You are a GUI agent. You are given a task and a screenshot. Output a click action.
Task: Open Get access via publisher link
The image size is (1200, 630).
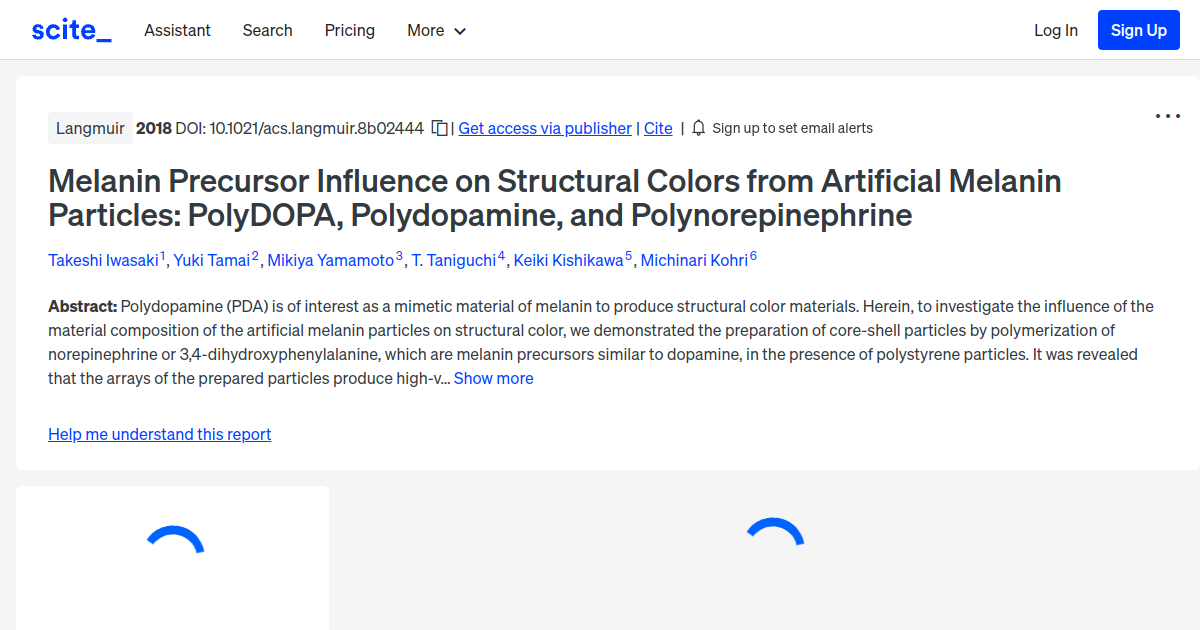click(544, 128)
